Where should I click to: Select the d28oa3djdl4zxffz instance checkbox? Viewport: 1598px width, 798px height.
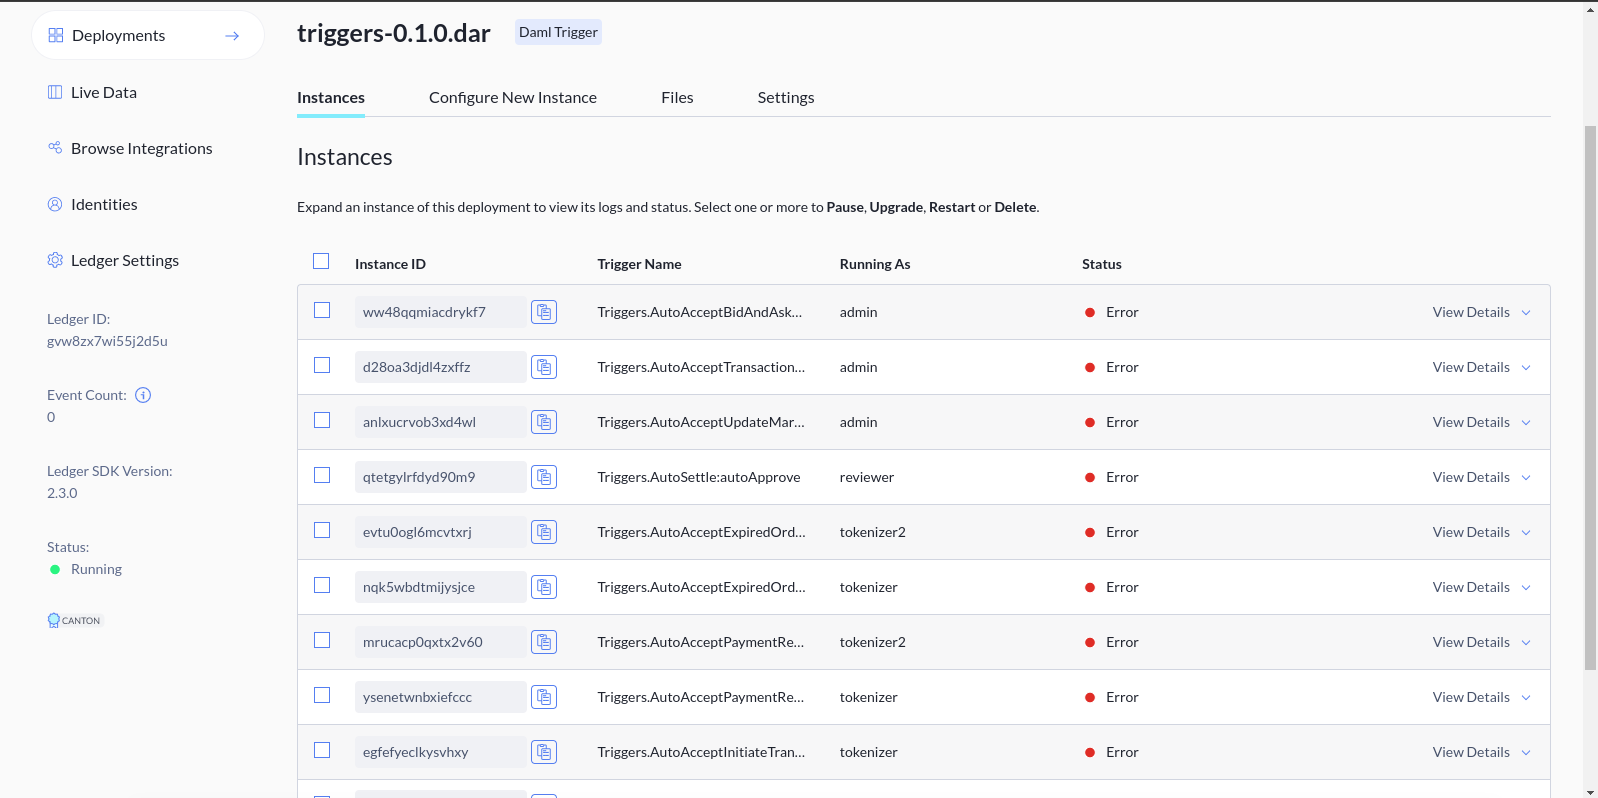click(322, 365)
